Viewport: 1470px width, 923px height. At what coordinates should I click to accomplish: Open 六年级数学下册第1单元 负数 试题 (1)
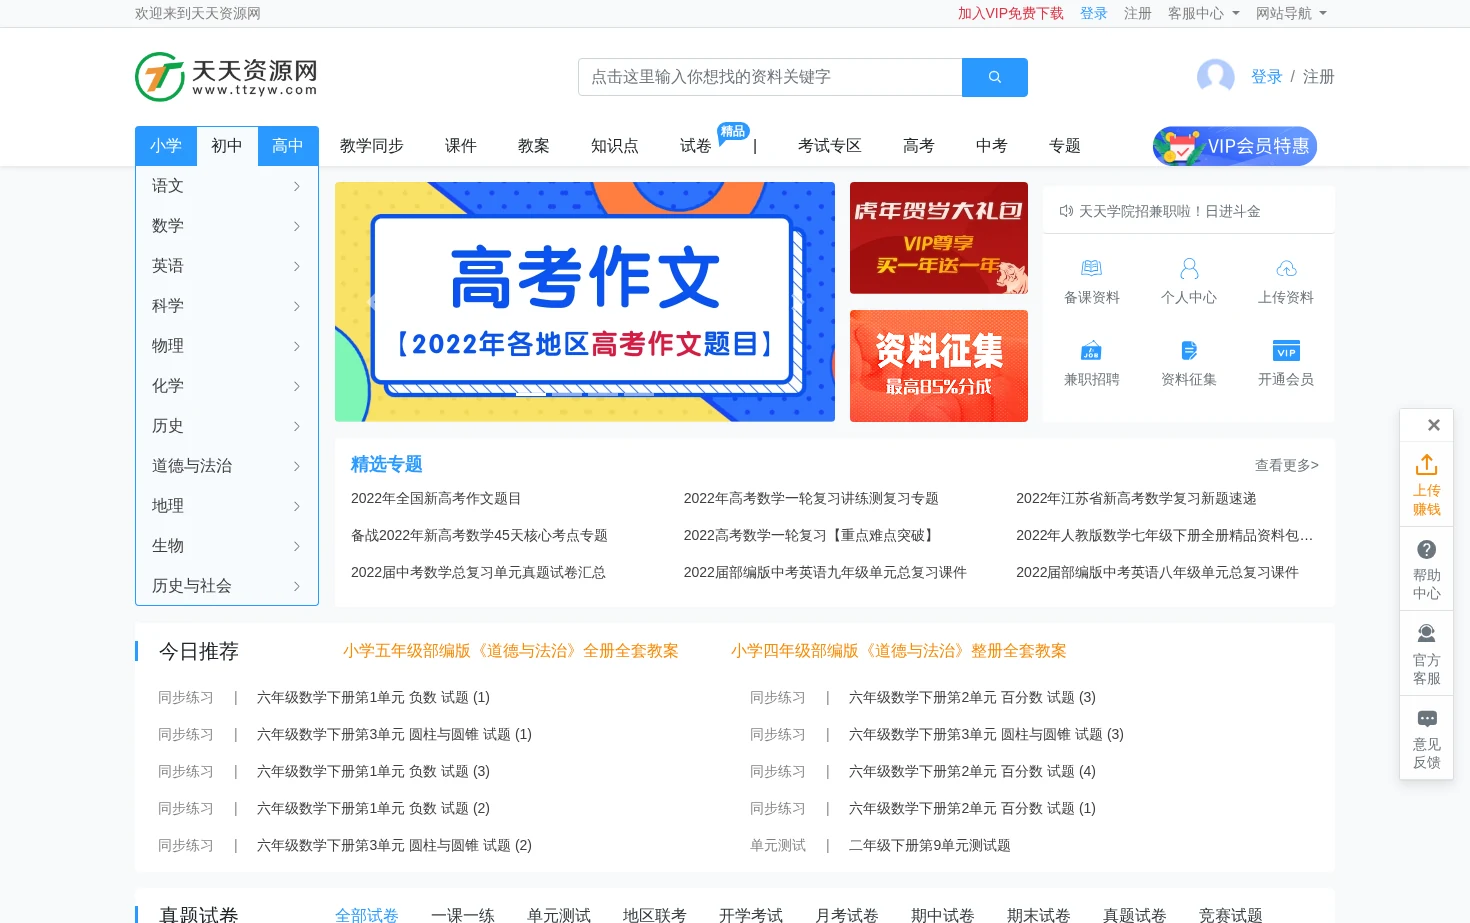click(x=373, y=697)
